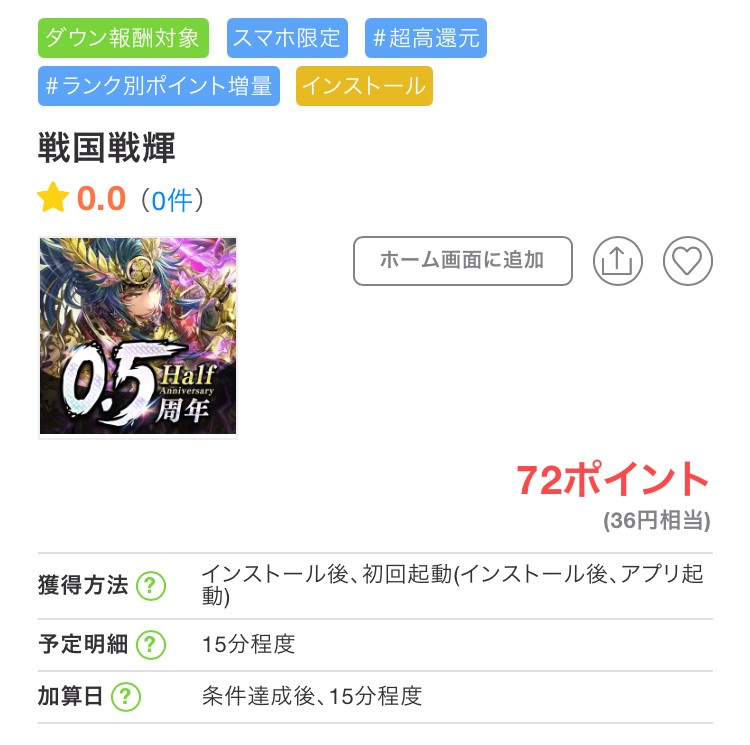Tap the share upload icon
Image resolution: width=750 pixels, height=745 pixels.
click(618, 261)
